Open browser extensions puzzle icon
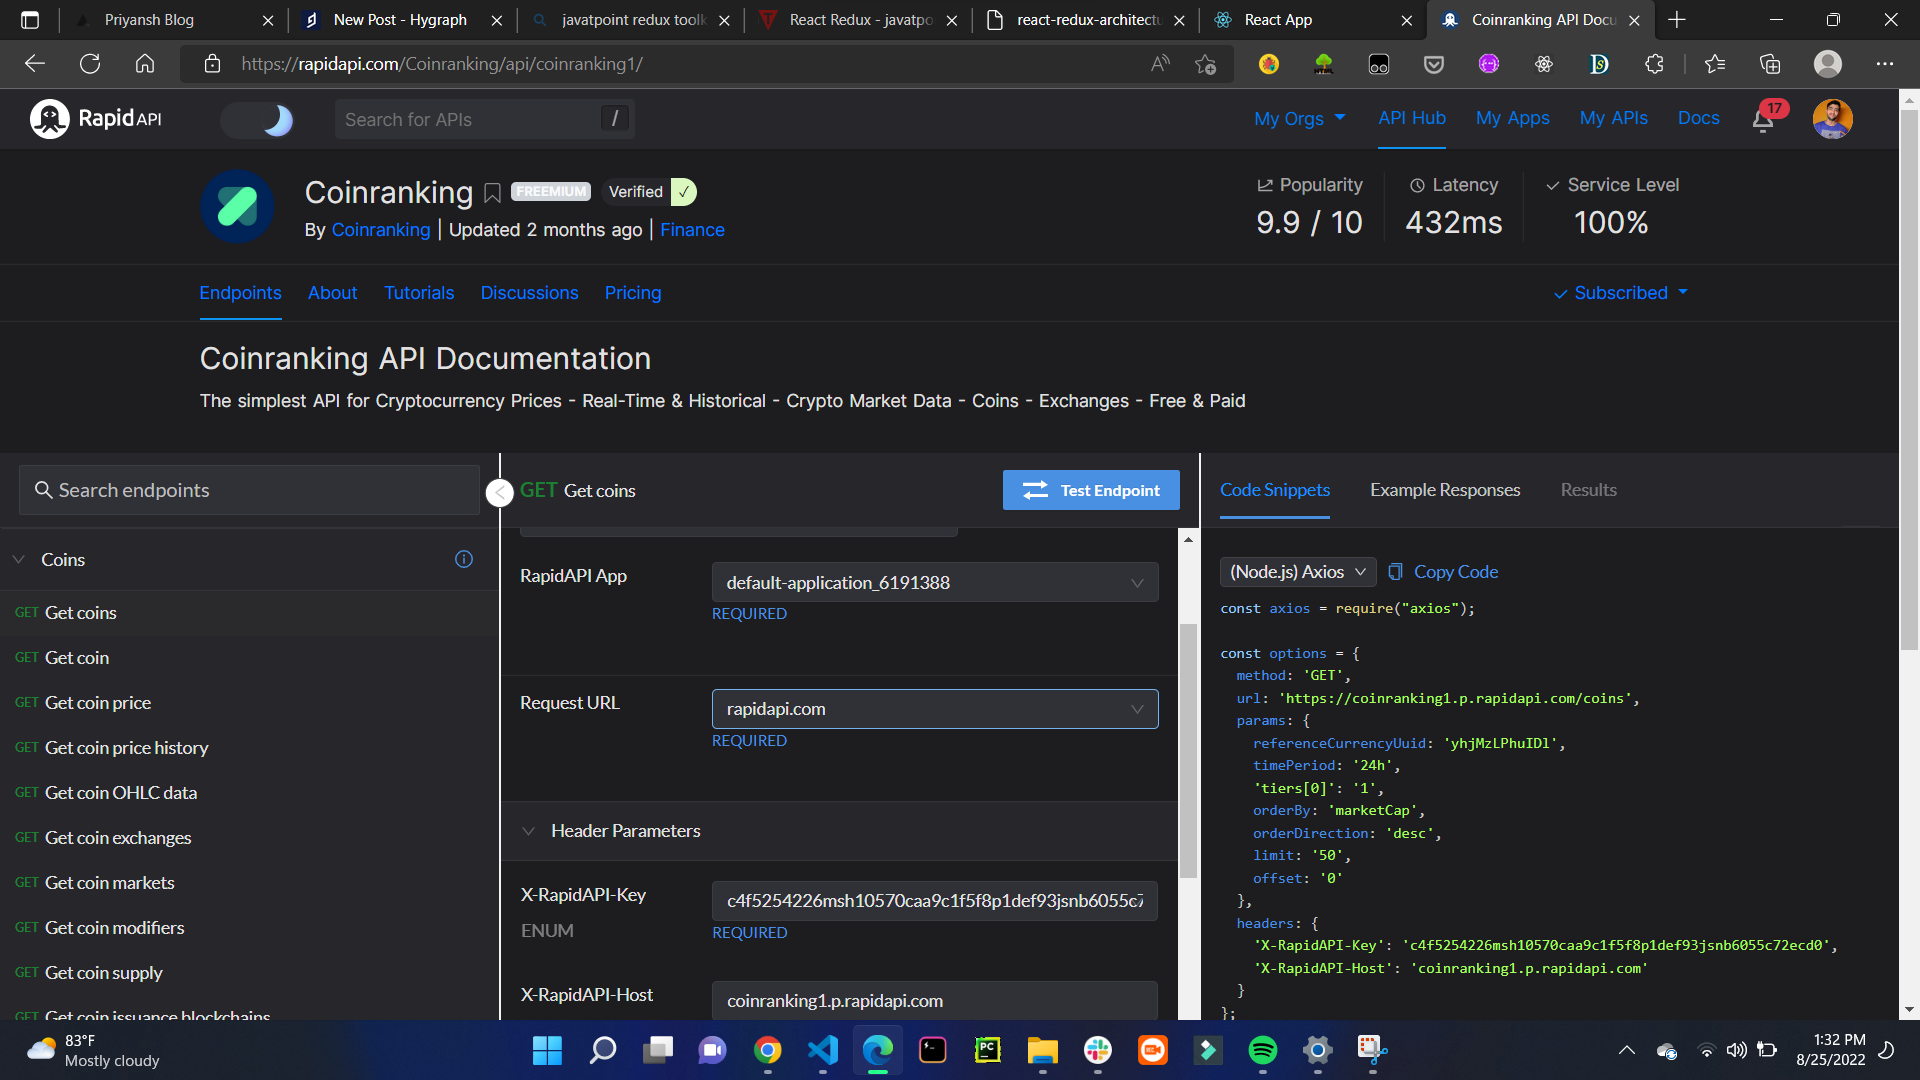Image resolution: width=1920 pixels, height=1080 pixels. click(x=1654, y=64)
